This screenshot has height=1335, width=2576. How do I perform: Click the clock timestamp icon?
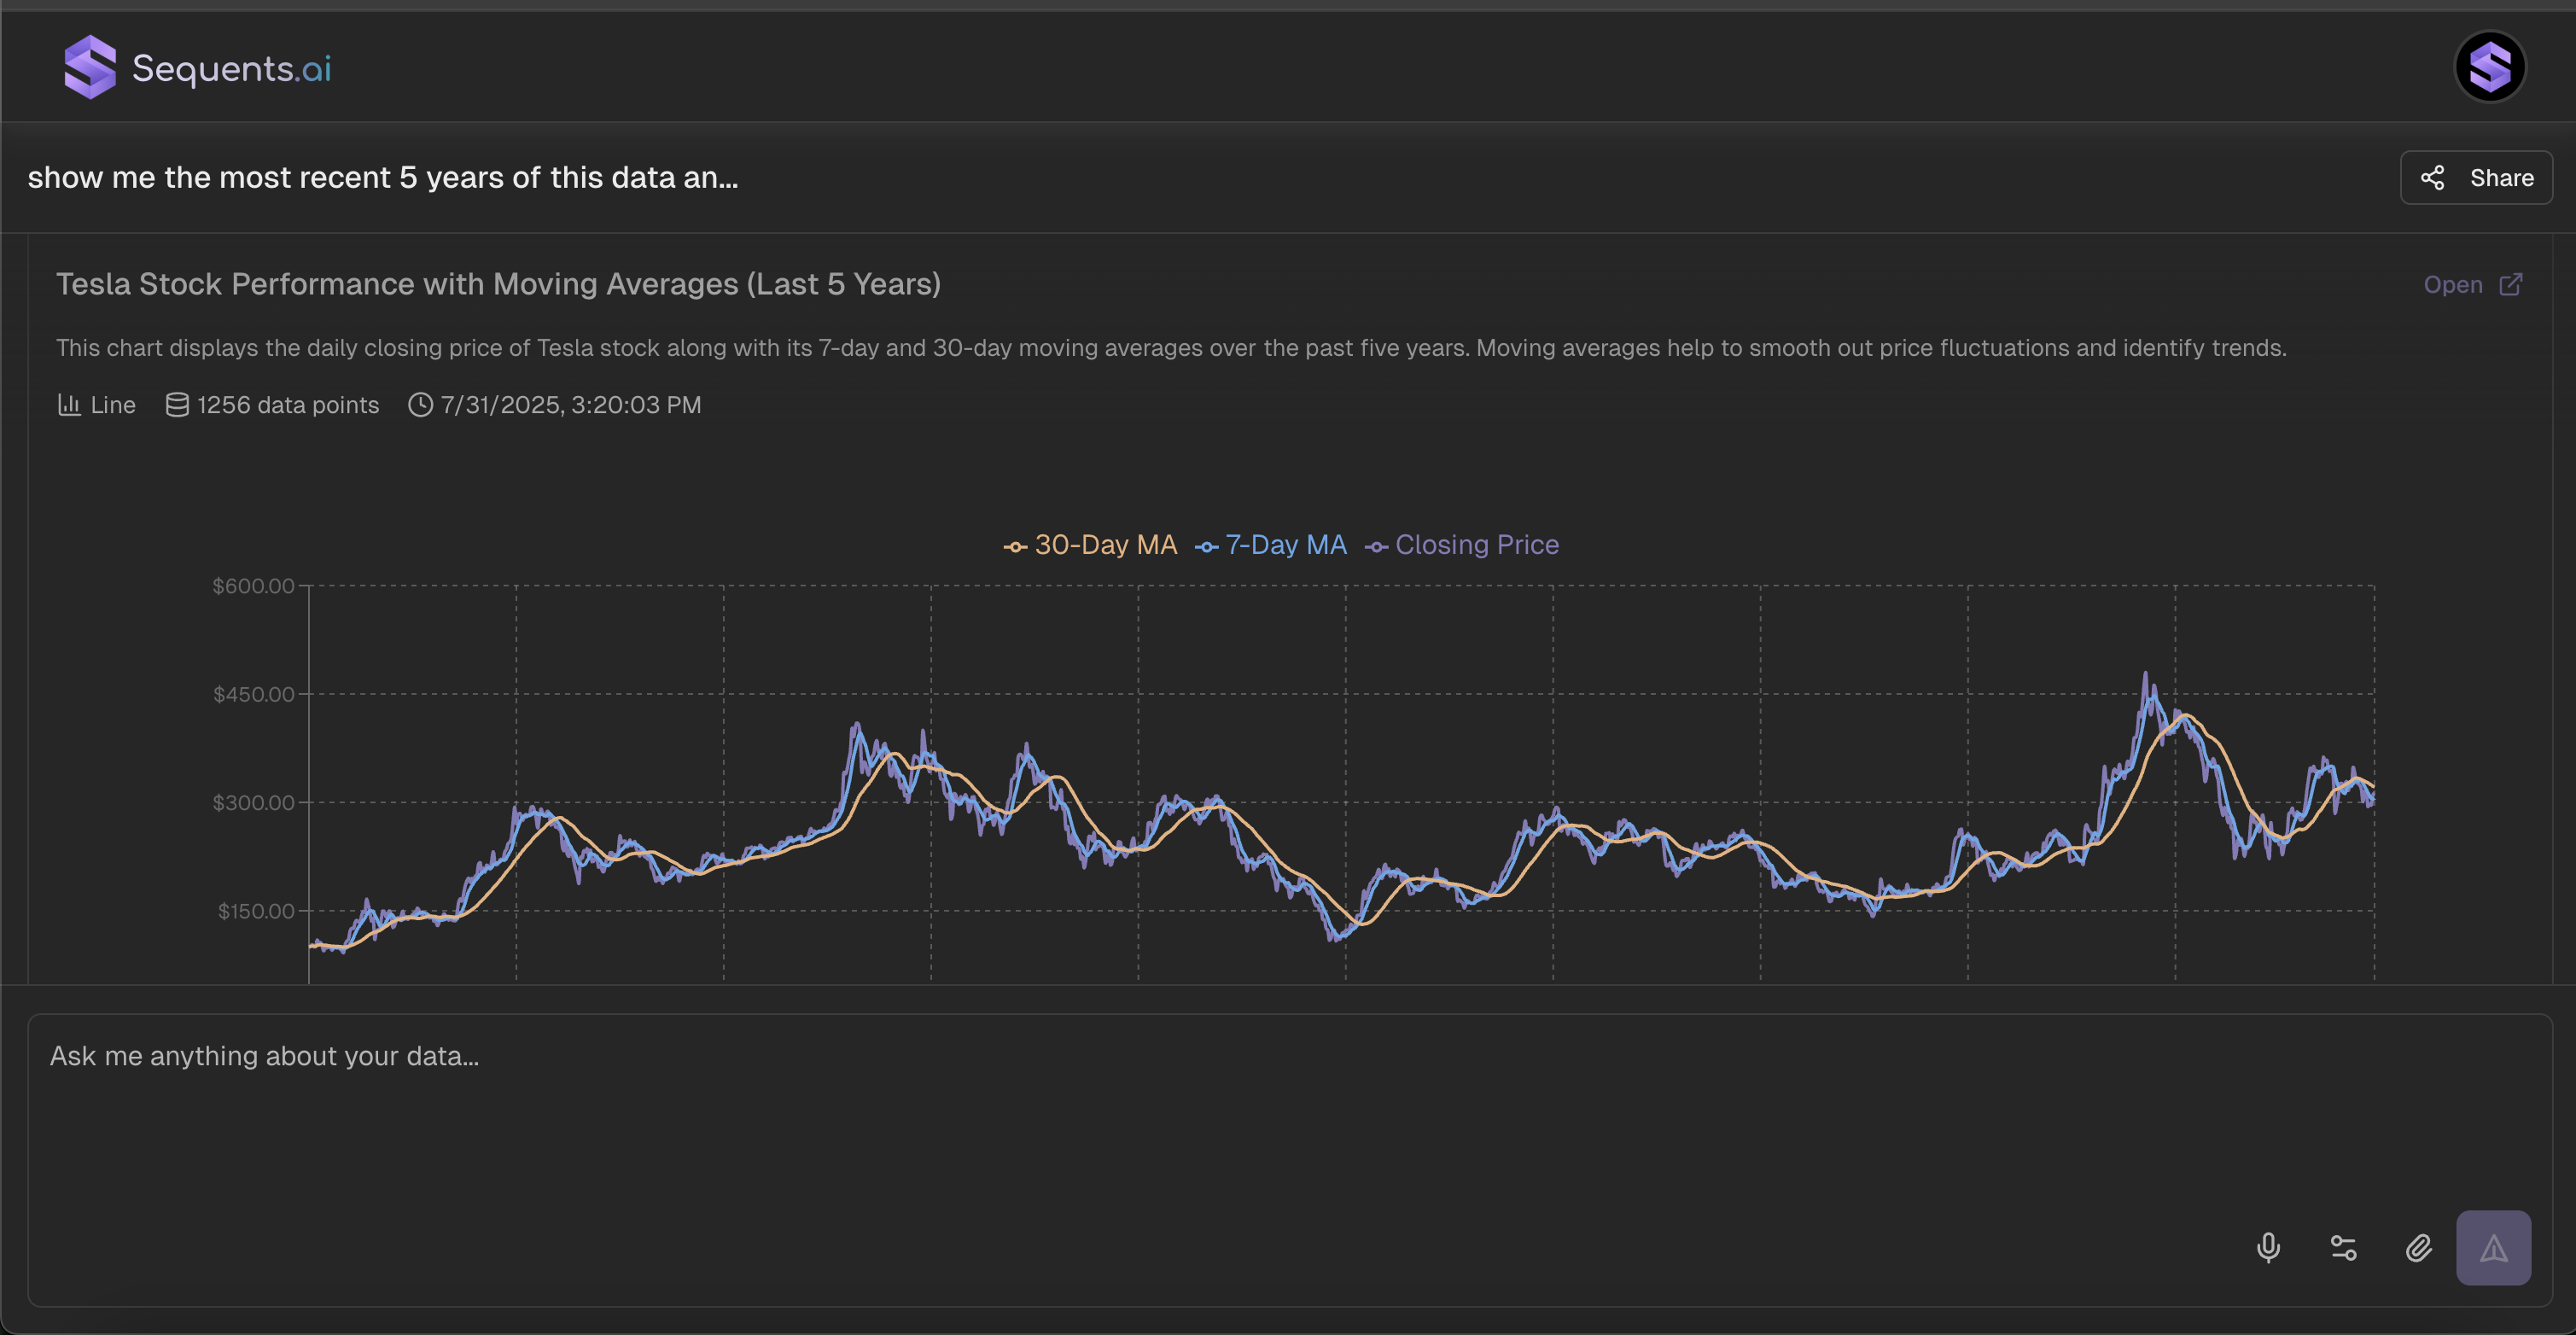420,405
